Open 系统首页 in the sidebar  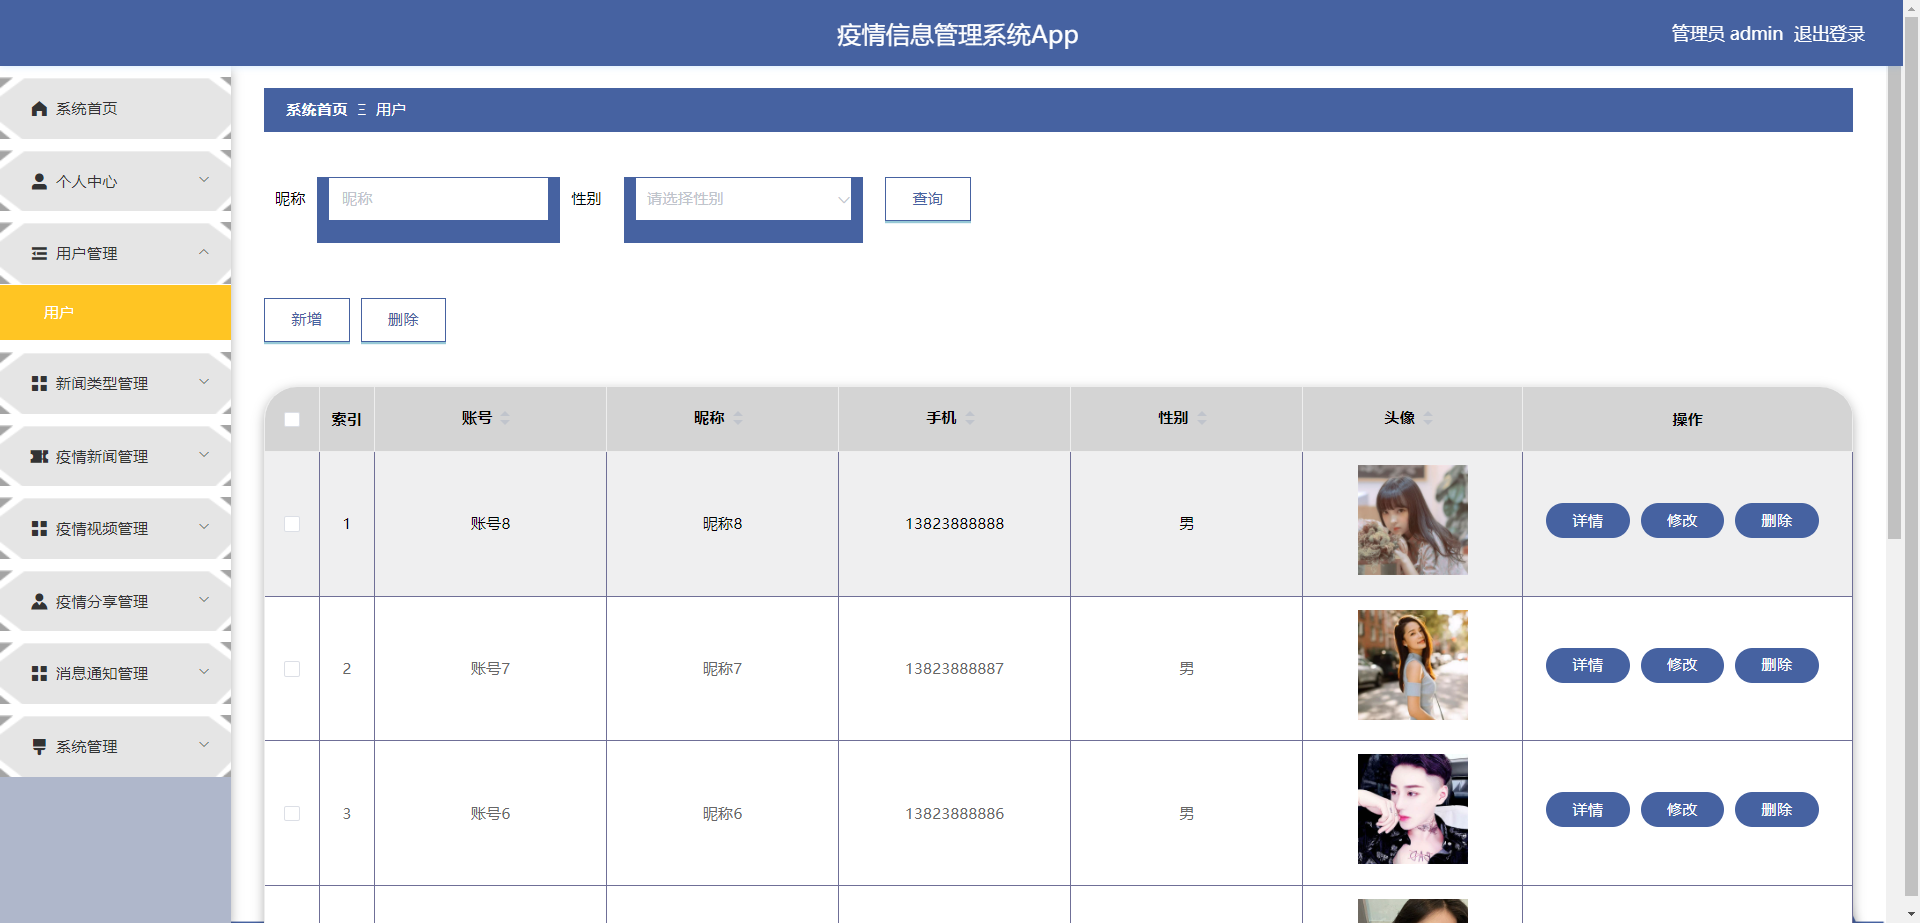click(x=115, y=109)
